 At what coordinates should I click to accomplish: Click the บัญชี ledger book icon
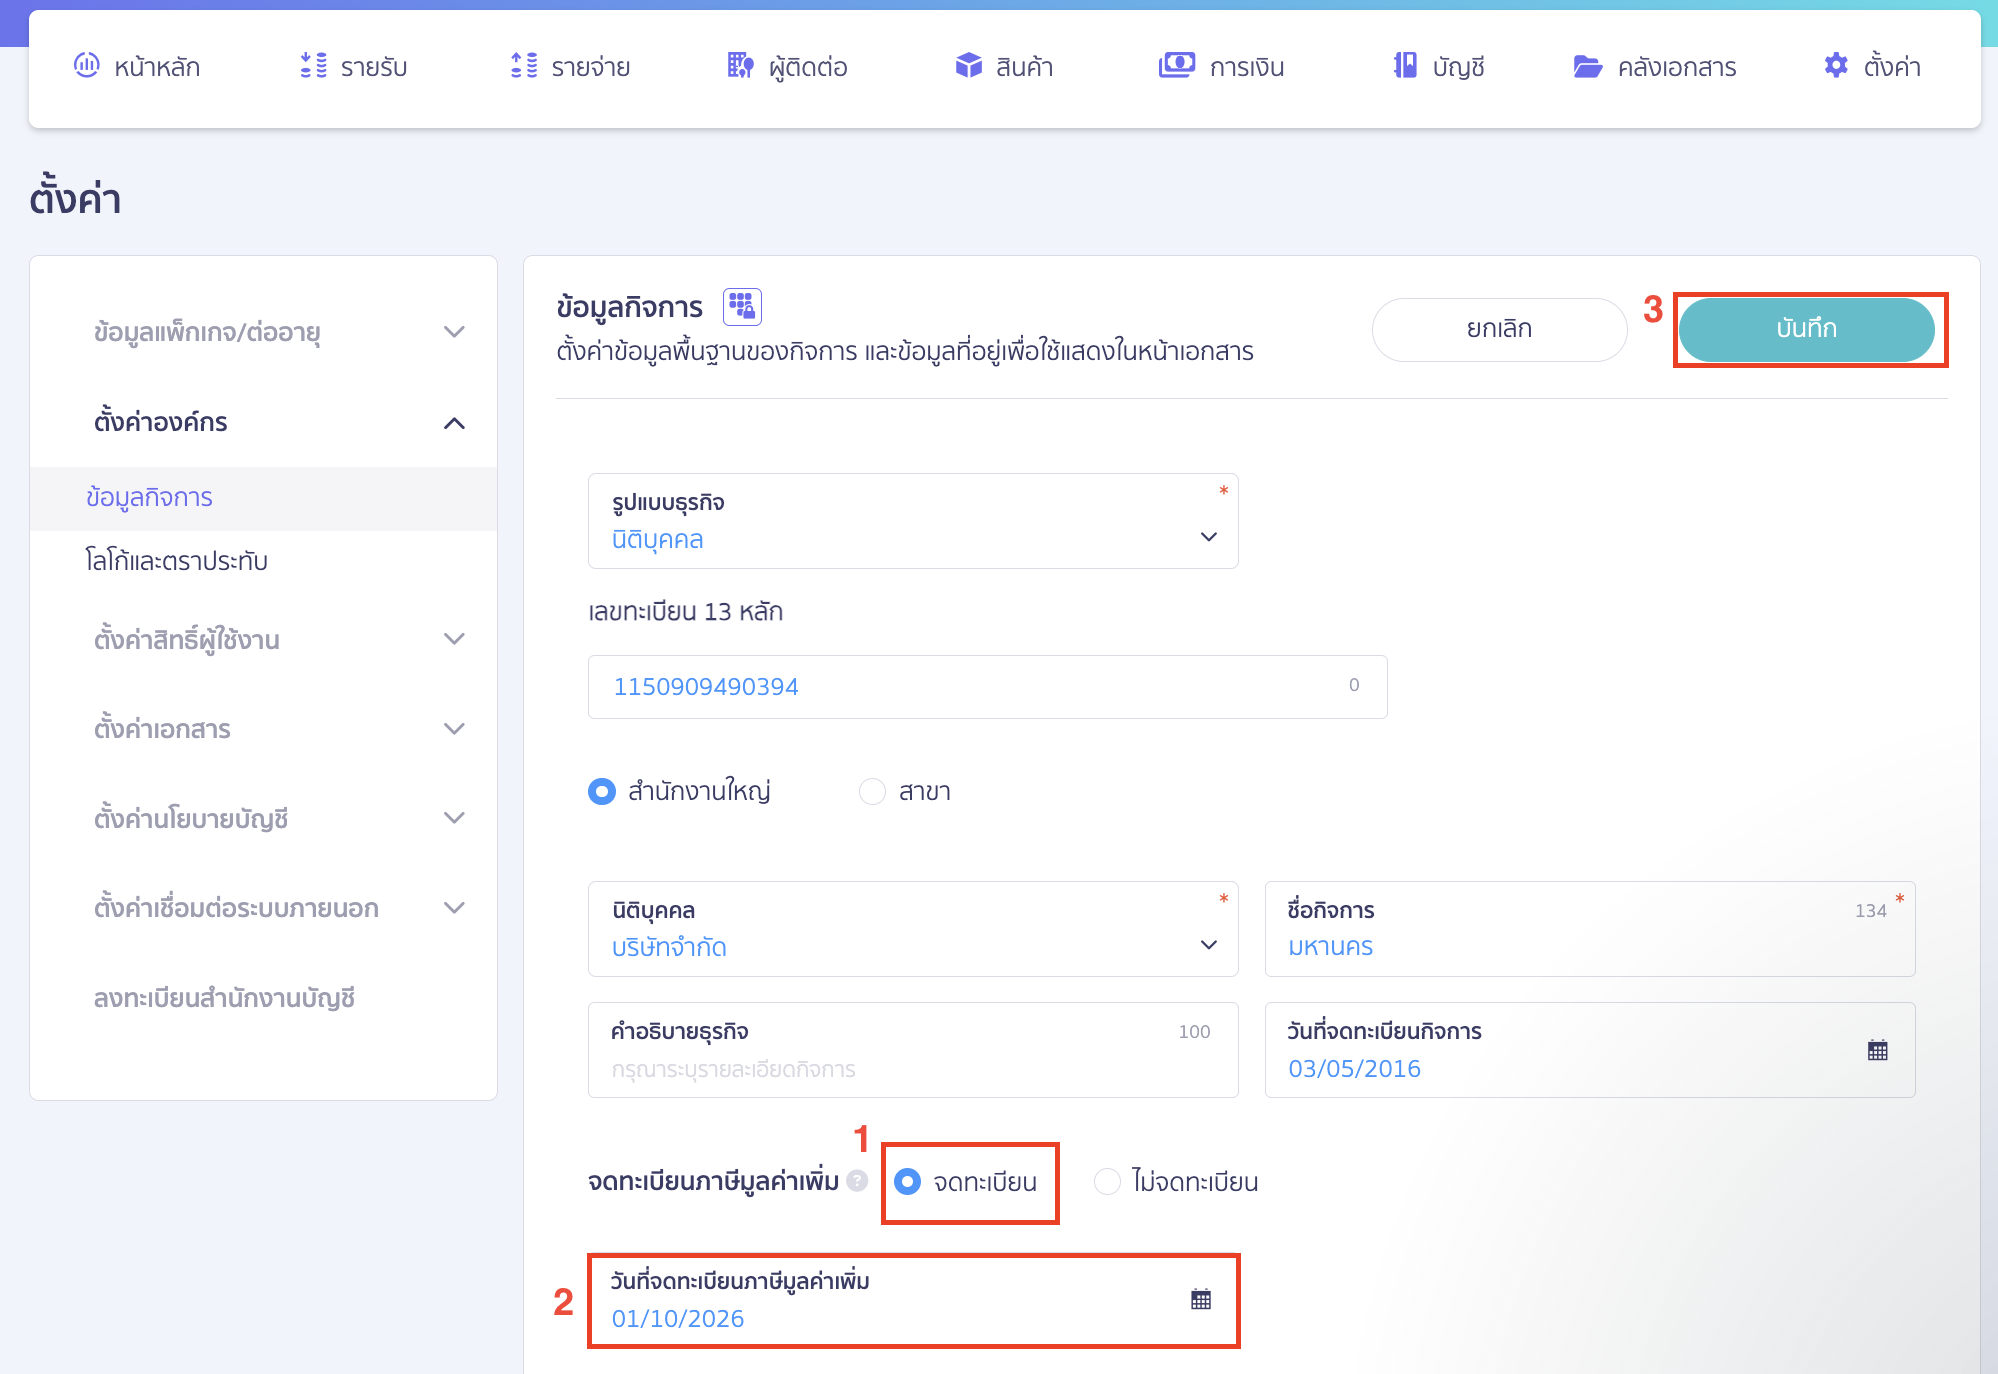[x=1405, y=66]
